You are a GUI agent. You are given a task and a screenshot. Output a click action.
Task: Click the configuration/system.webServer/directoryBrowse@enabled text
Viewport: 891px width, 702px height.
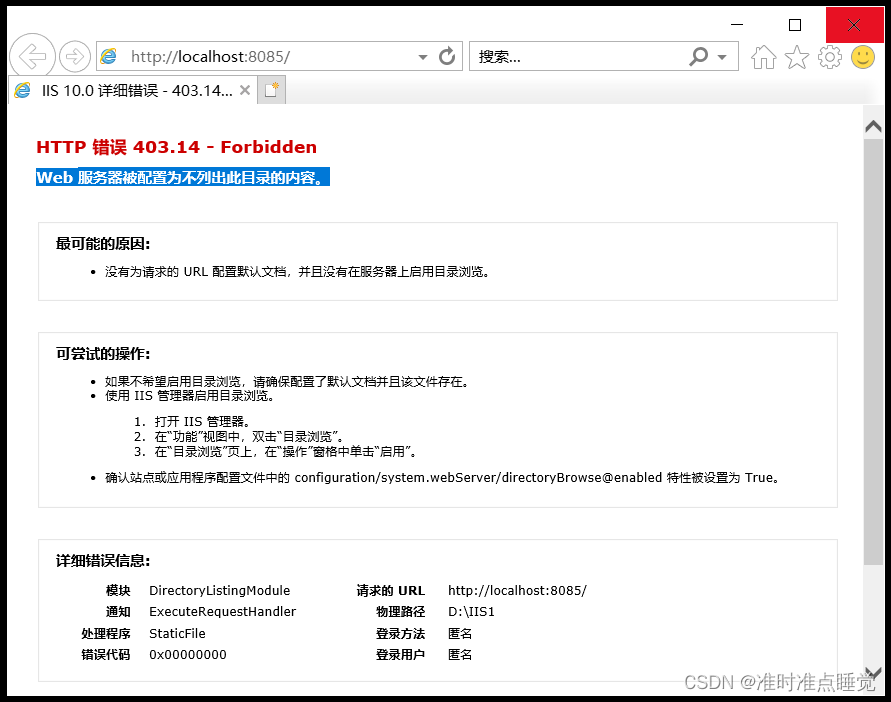(478, 477)
